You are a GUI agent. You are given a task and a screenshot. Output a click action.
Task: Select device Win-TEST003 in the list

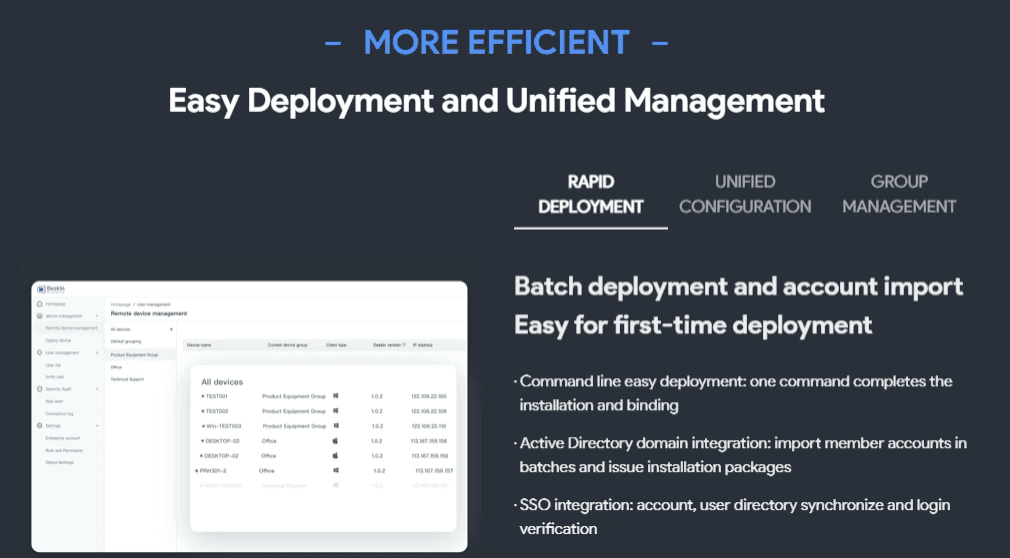click(x=222, y=426)
